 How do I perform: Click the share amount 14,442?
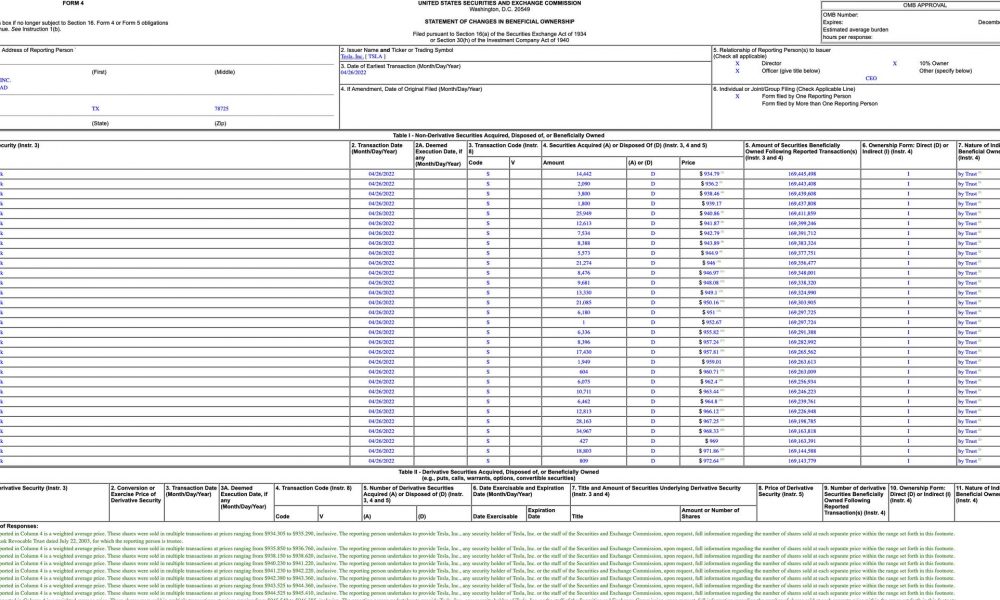coord(583,174)
